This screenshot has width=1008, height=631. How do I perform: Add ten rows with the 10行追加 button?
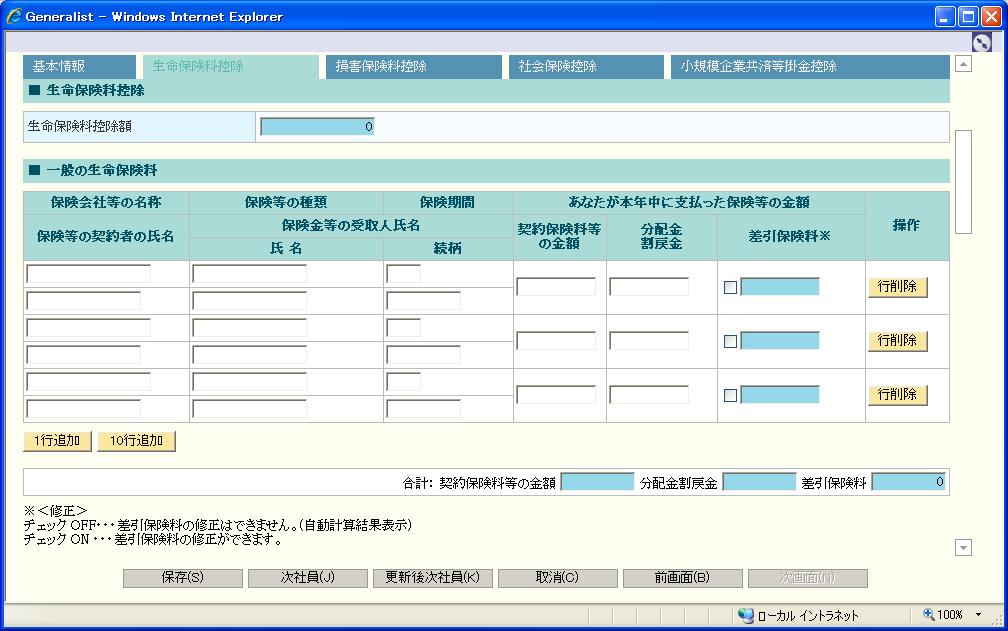tap(136, 441)
